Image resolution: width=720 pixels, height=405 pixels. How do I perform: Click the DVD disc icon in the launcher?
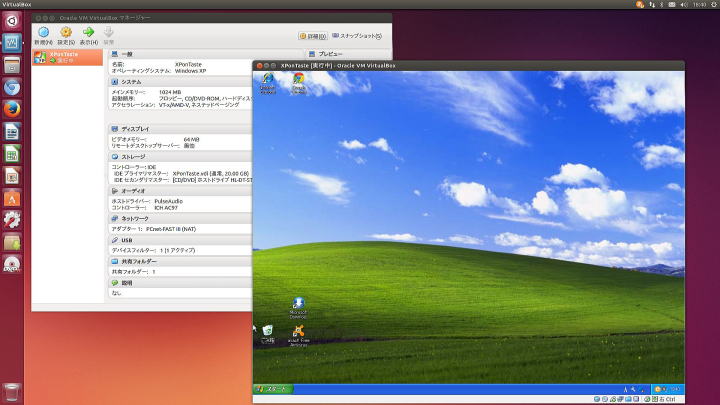point(12,264)
